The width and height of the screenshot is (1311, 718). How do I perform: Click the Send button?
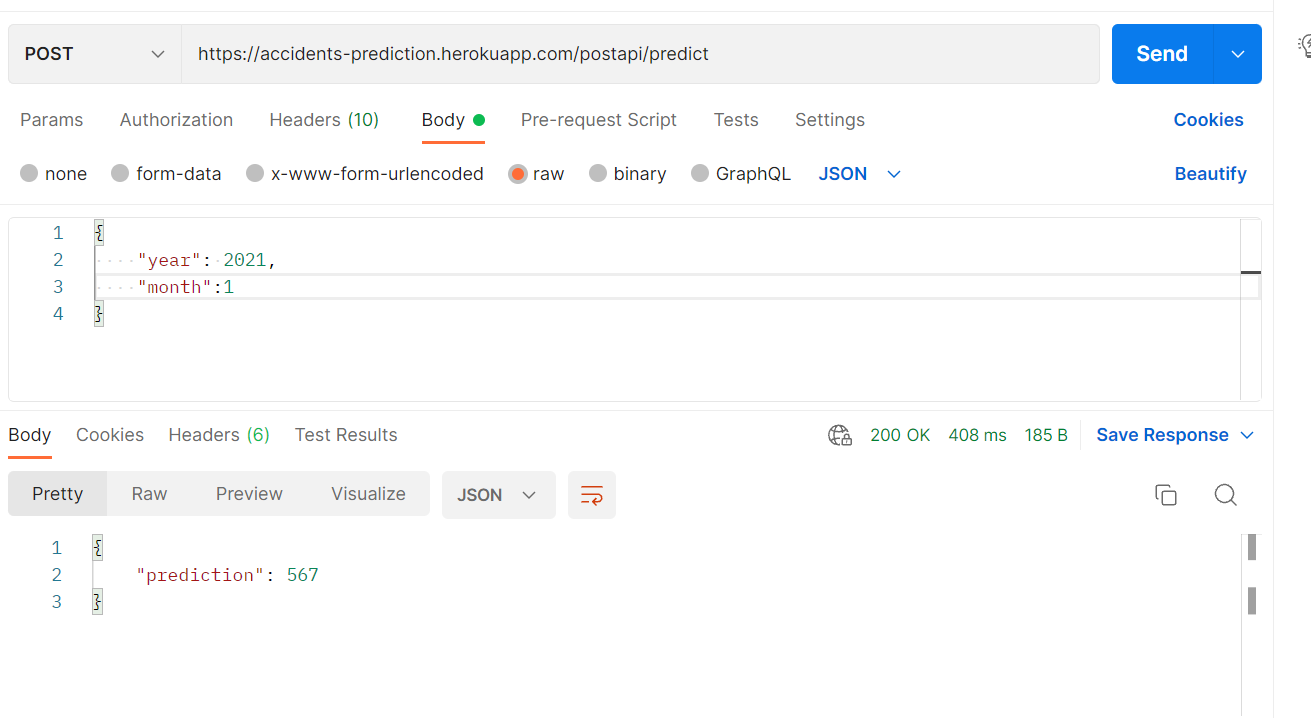[x=1162, y=54]
